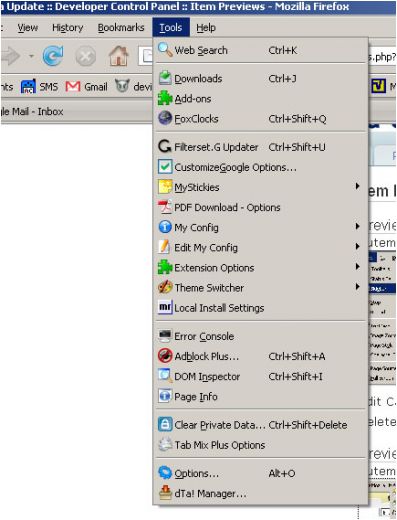This screenshot has width=397, height=520.
Task: Click the CustomizeGoogle checkmark icon
Action: point(165,167)
